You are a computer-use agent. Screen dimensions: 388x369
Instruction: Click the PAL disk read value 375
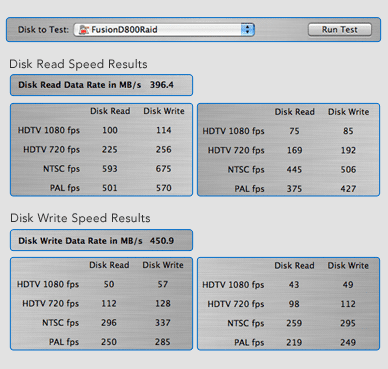pos(294,189)
